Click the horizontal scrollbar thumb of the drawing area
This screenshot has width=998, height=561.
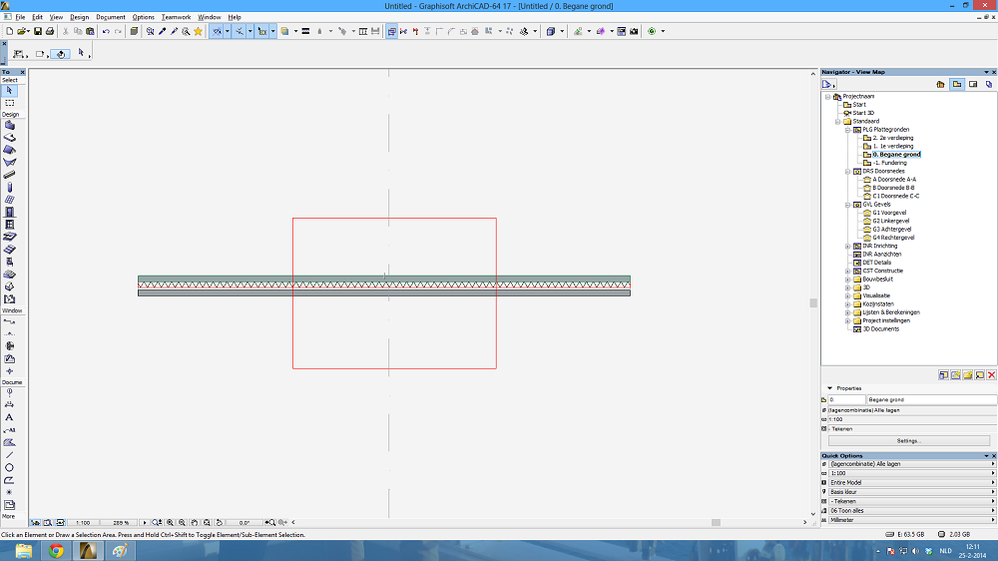[x=716, y=523]
